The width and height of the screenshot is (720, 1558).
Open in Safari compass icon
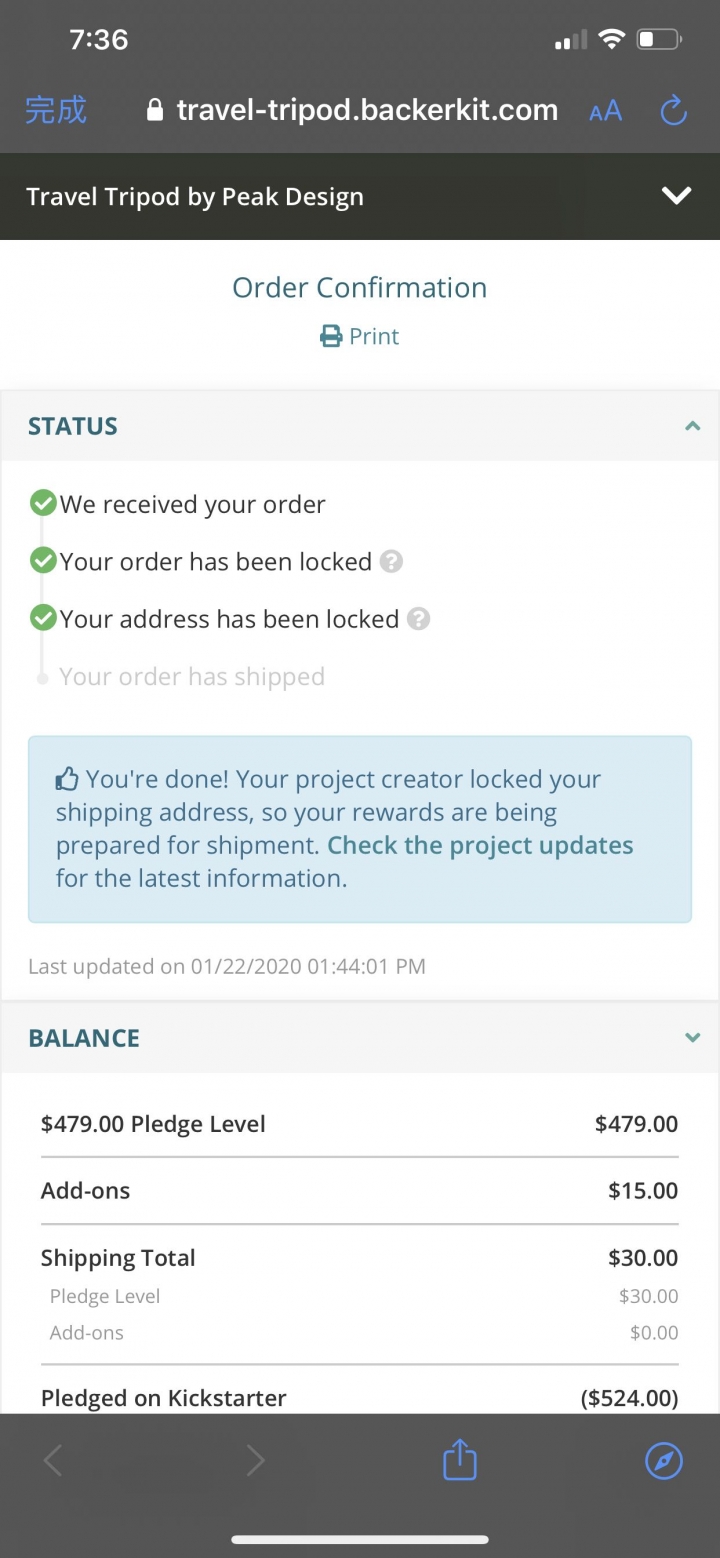point(664,1462)
